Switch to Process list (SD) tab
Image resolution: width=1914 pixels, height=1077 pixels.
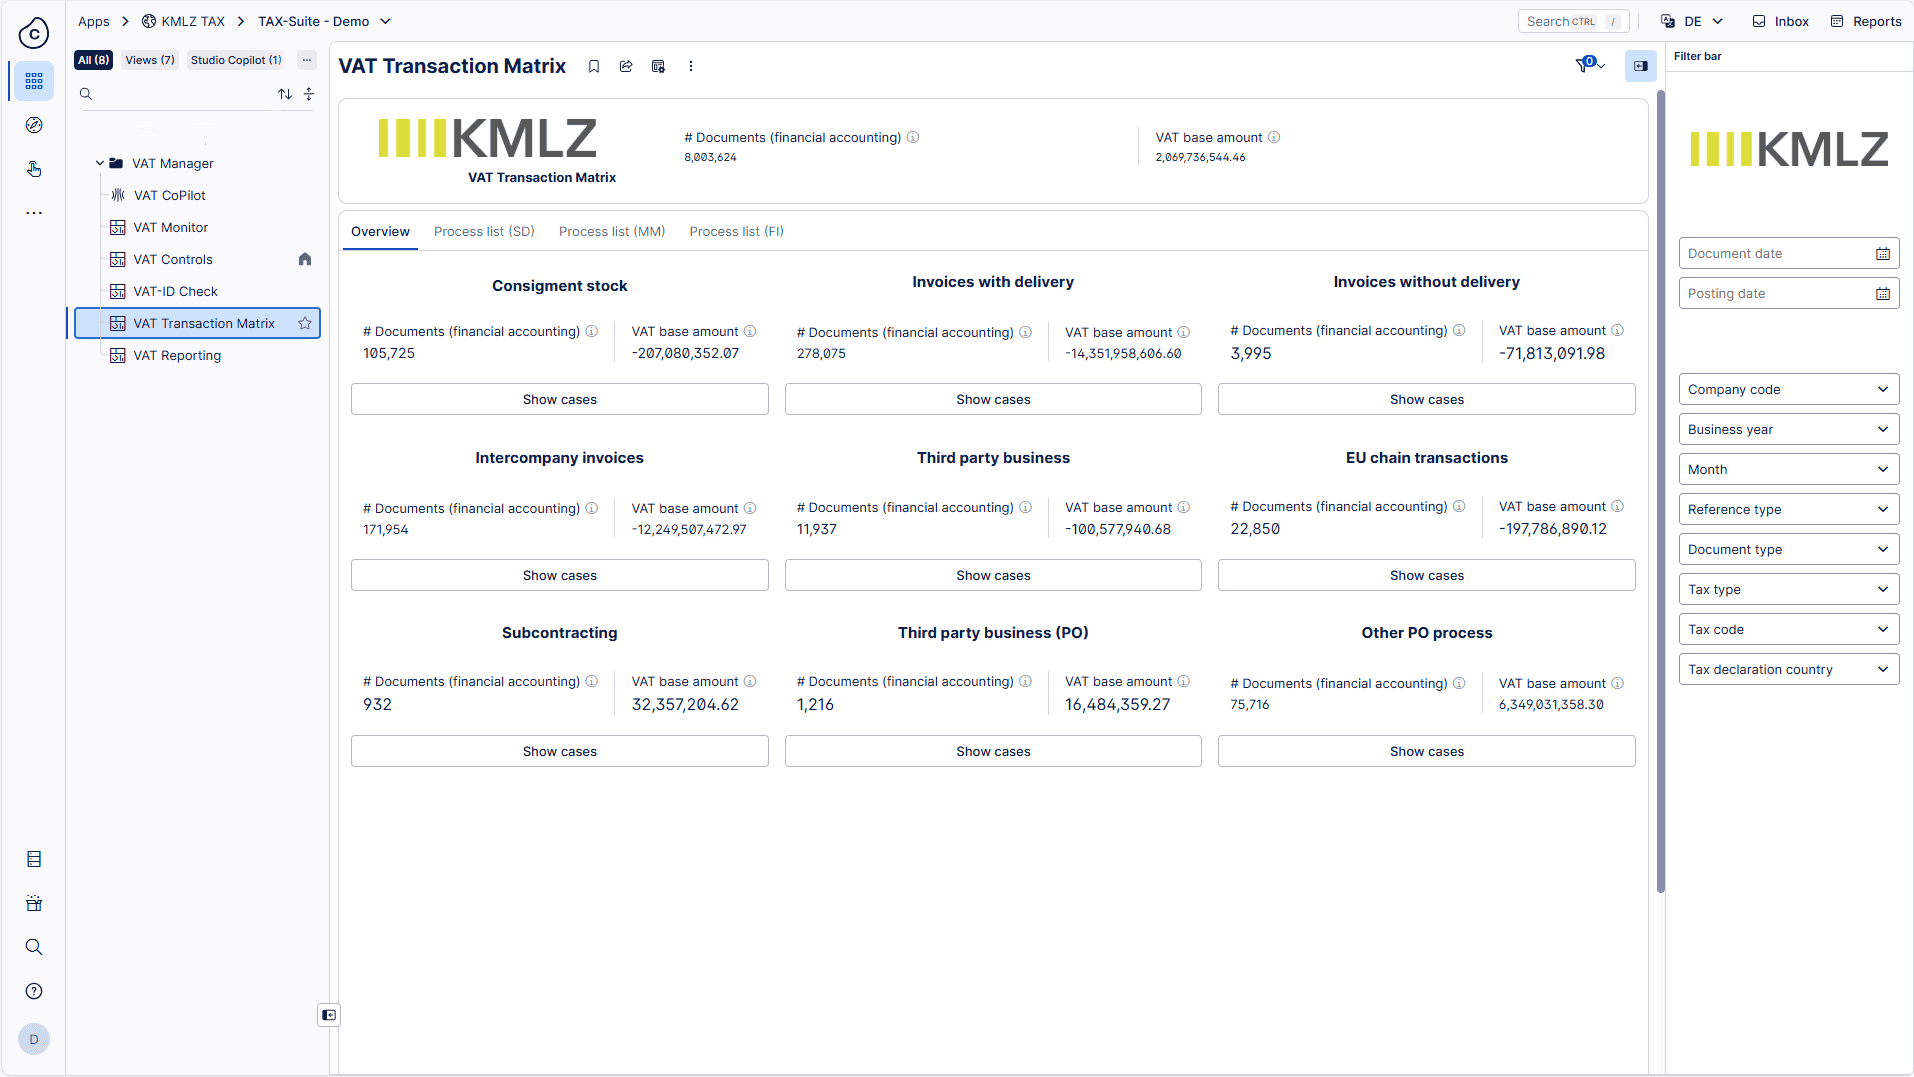pos(484,231)
